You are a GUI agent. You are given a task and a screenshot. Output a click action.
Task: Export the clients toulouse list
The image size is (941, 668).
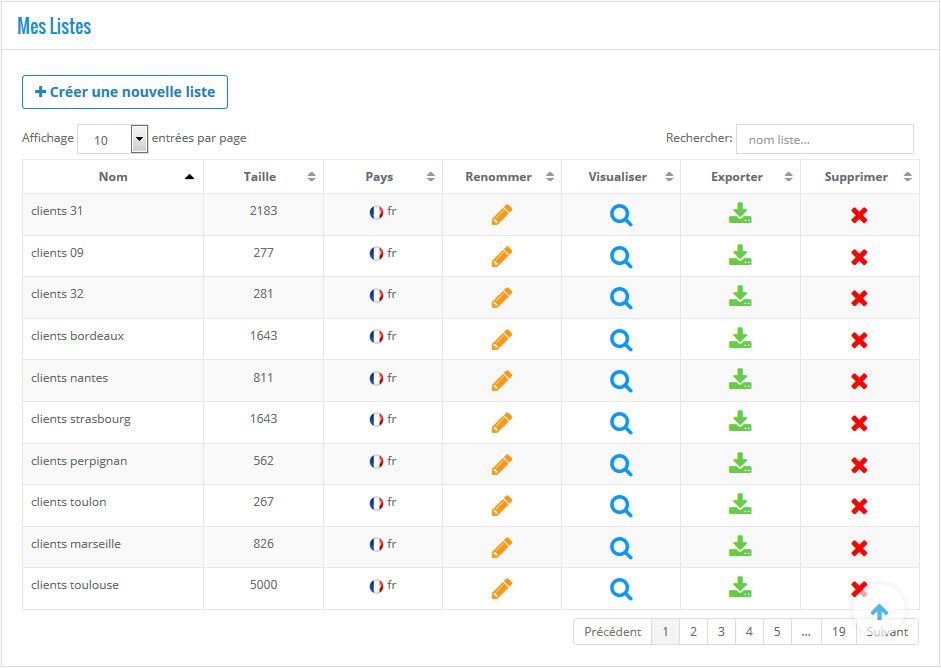(x=740, y=587)
